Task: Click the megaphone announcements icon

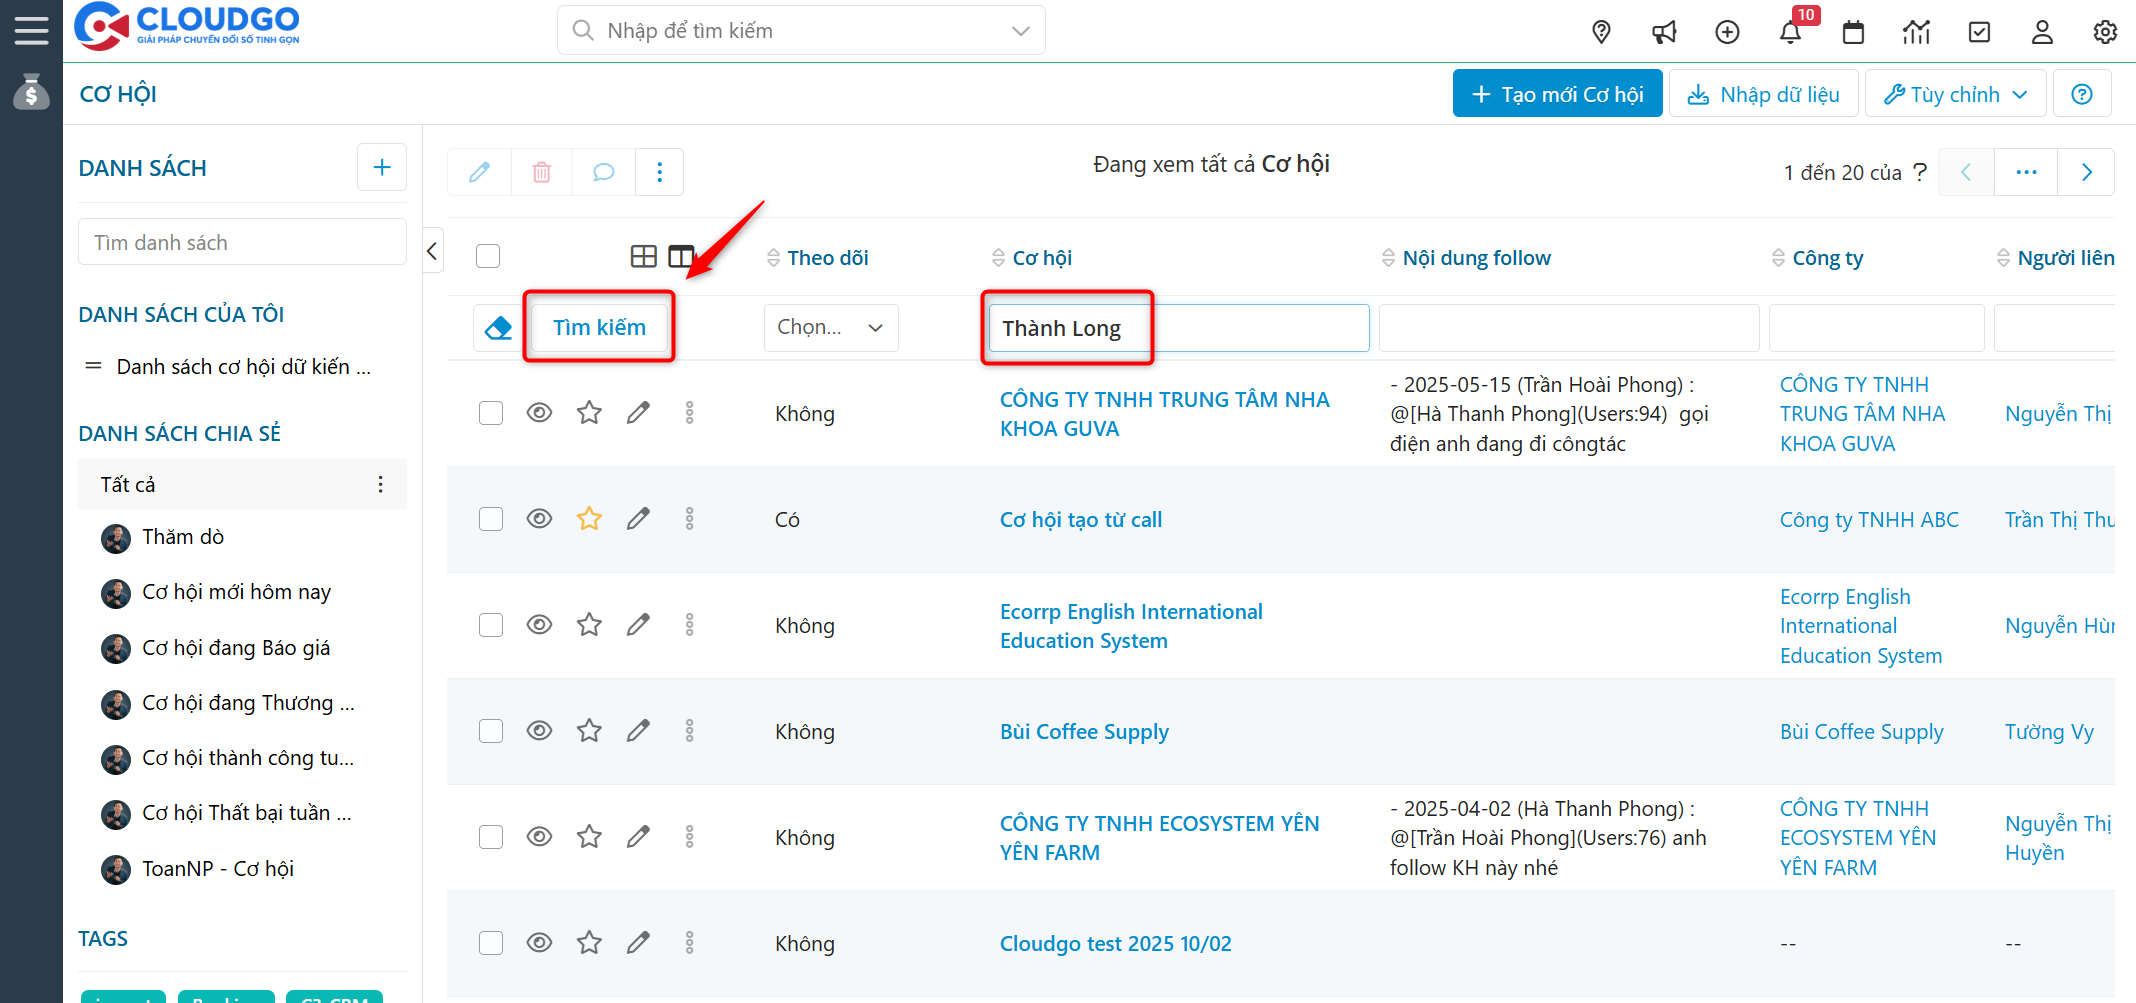Action: (x=1664, y=32)
